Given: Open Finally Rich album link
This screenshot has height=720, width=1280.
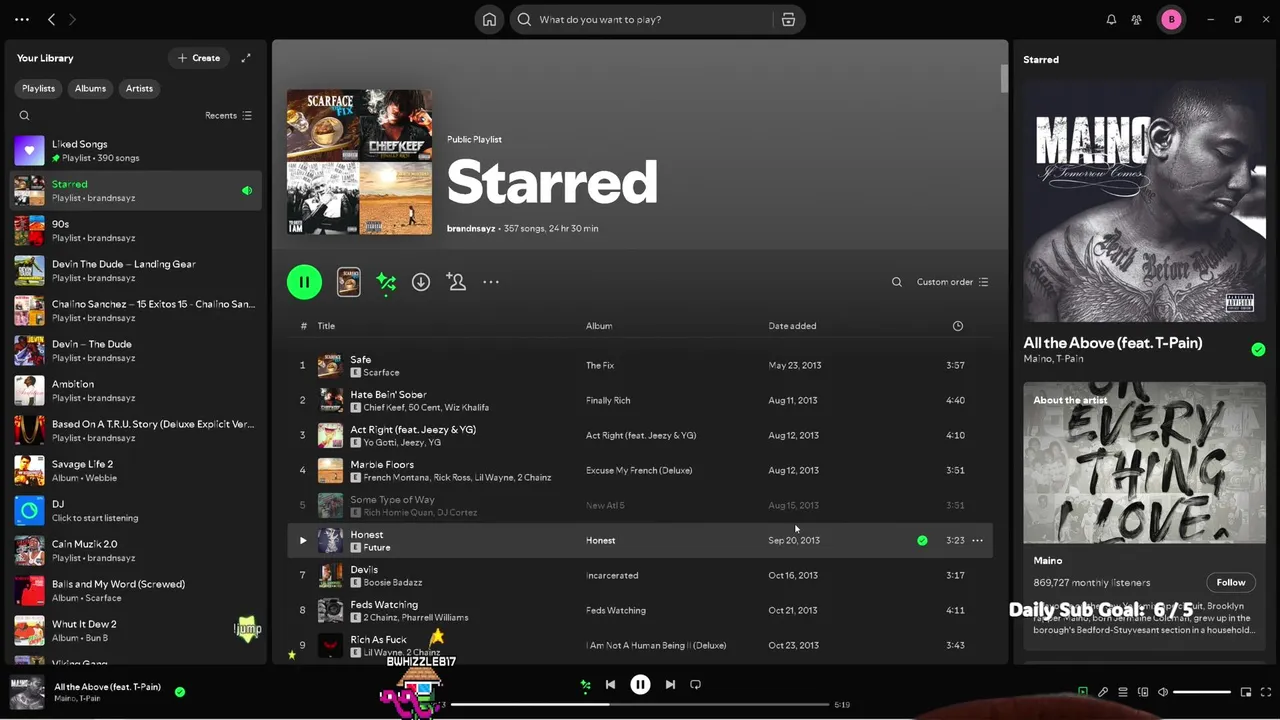Looking at the screenshot, I should (x=608, y=400).
